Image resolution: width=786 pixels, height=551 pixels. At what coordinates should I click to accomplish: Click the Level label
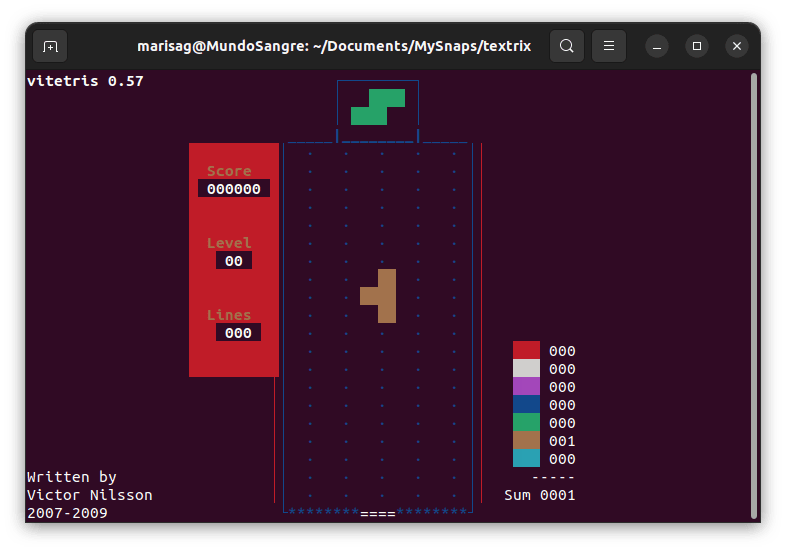tap(229, 243)
